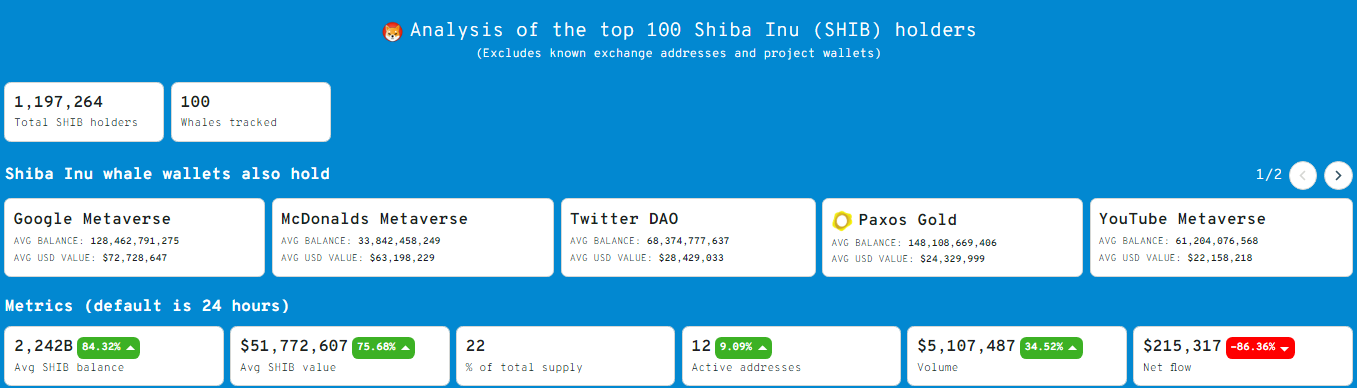This screenshot has width=1357, height=388.
Task: Click the % of total supply metric
Action: [565, 356]
